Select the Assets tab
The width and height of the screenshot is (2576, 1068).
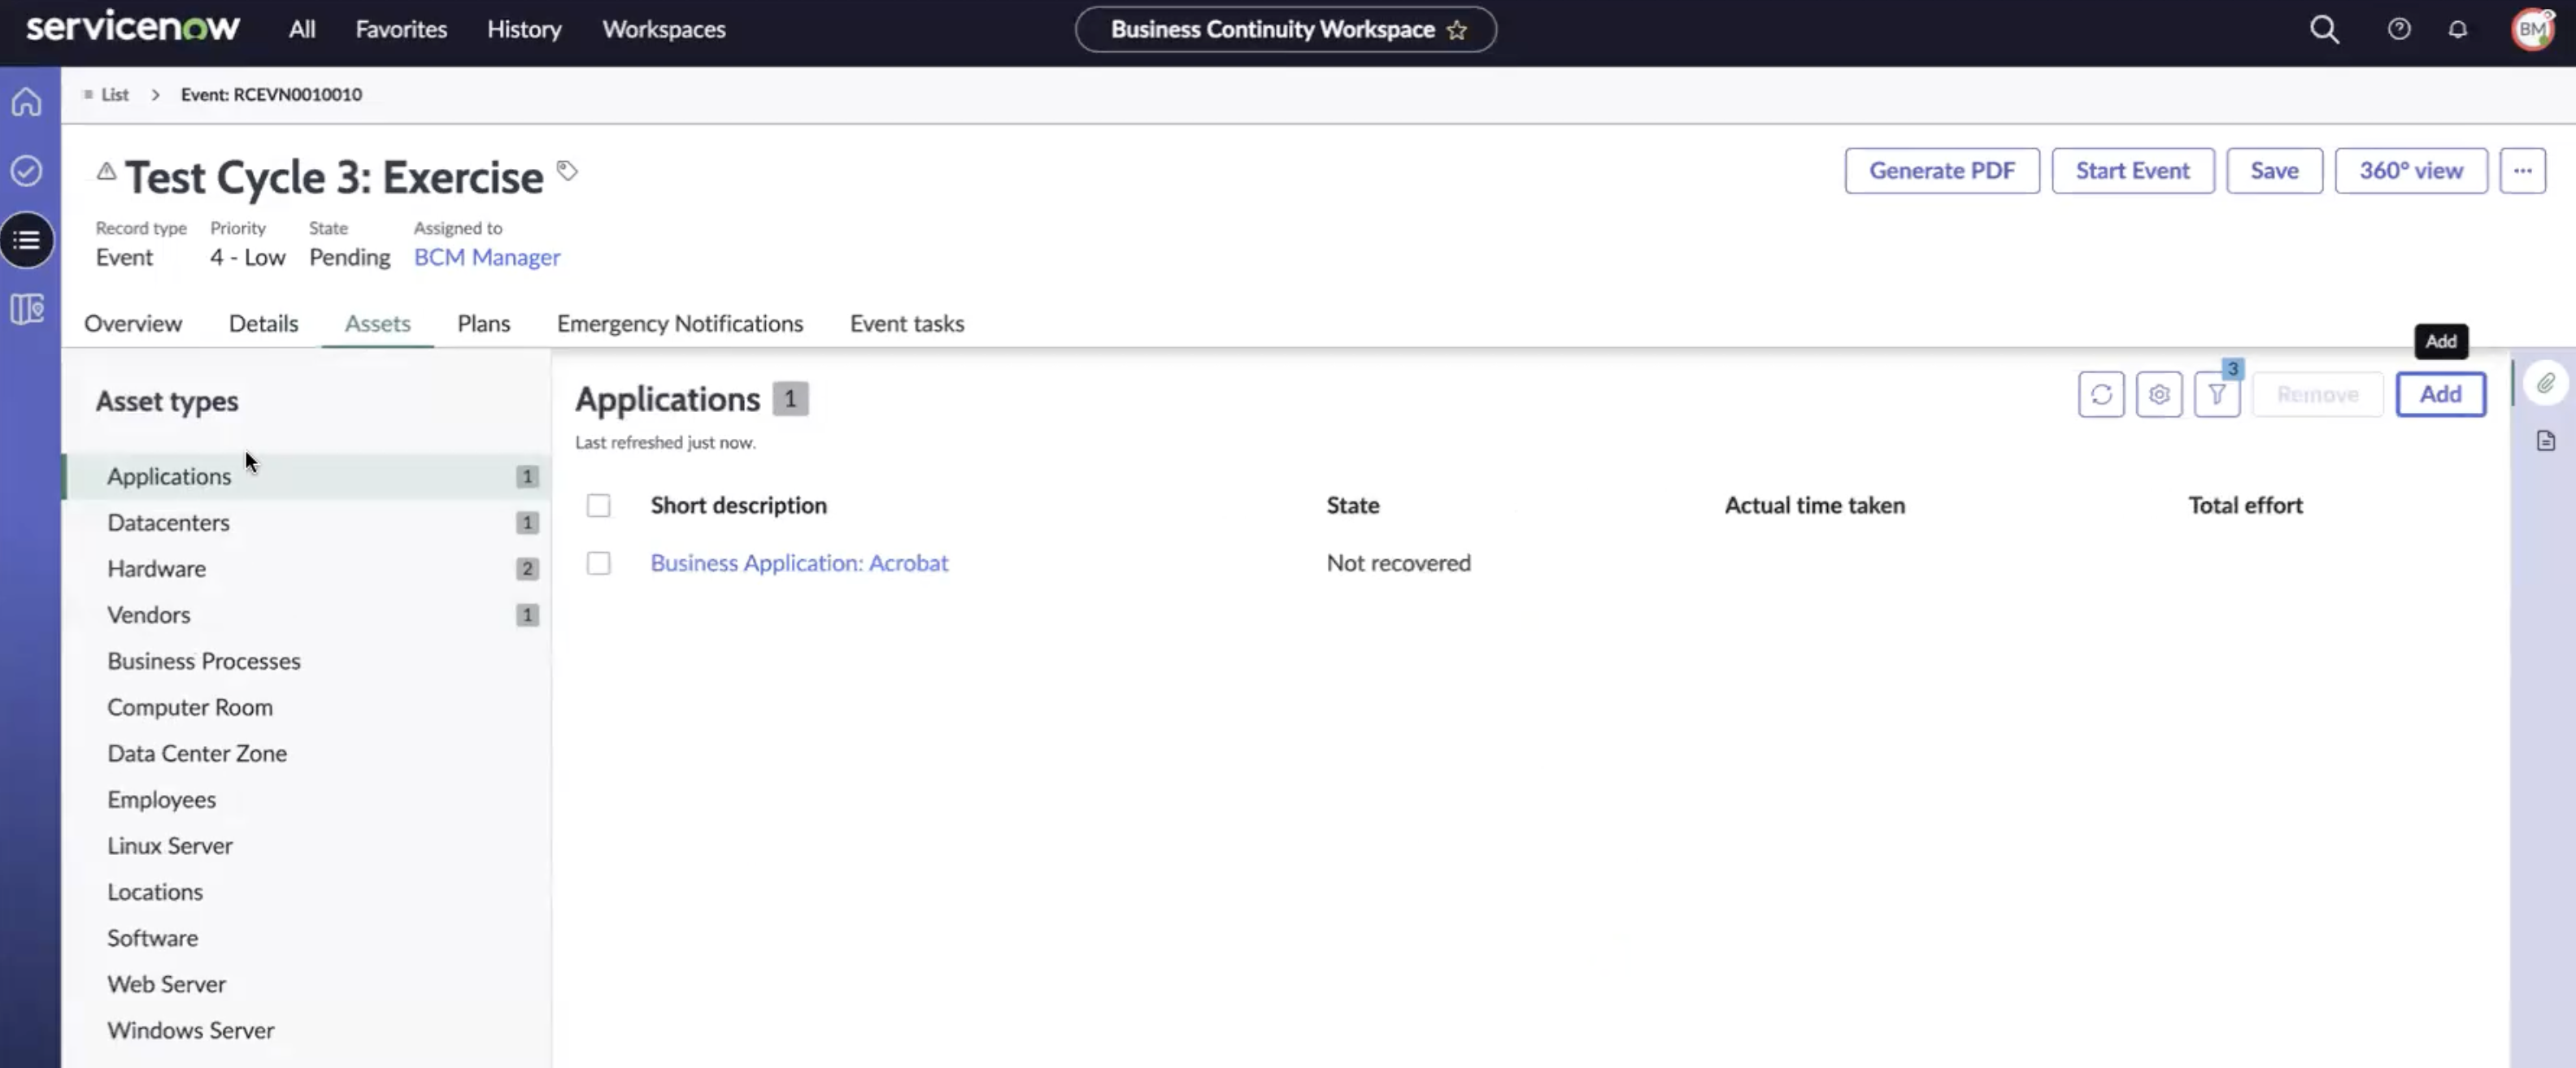pyautogui.click(x=377, y=323)
